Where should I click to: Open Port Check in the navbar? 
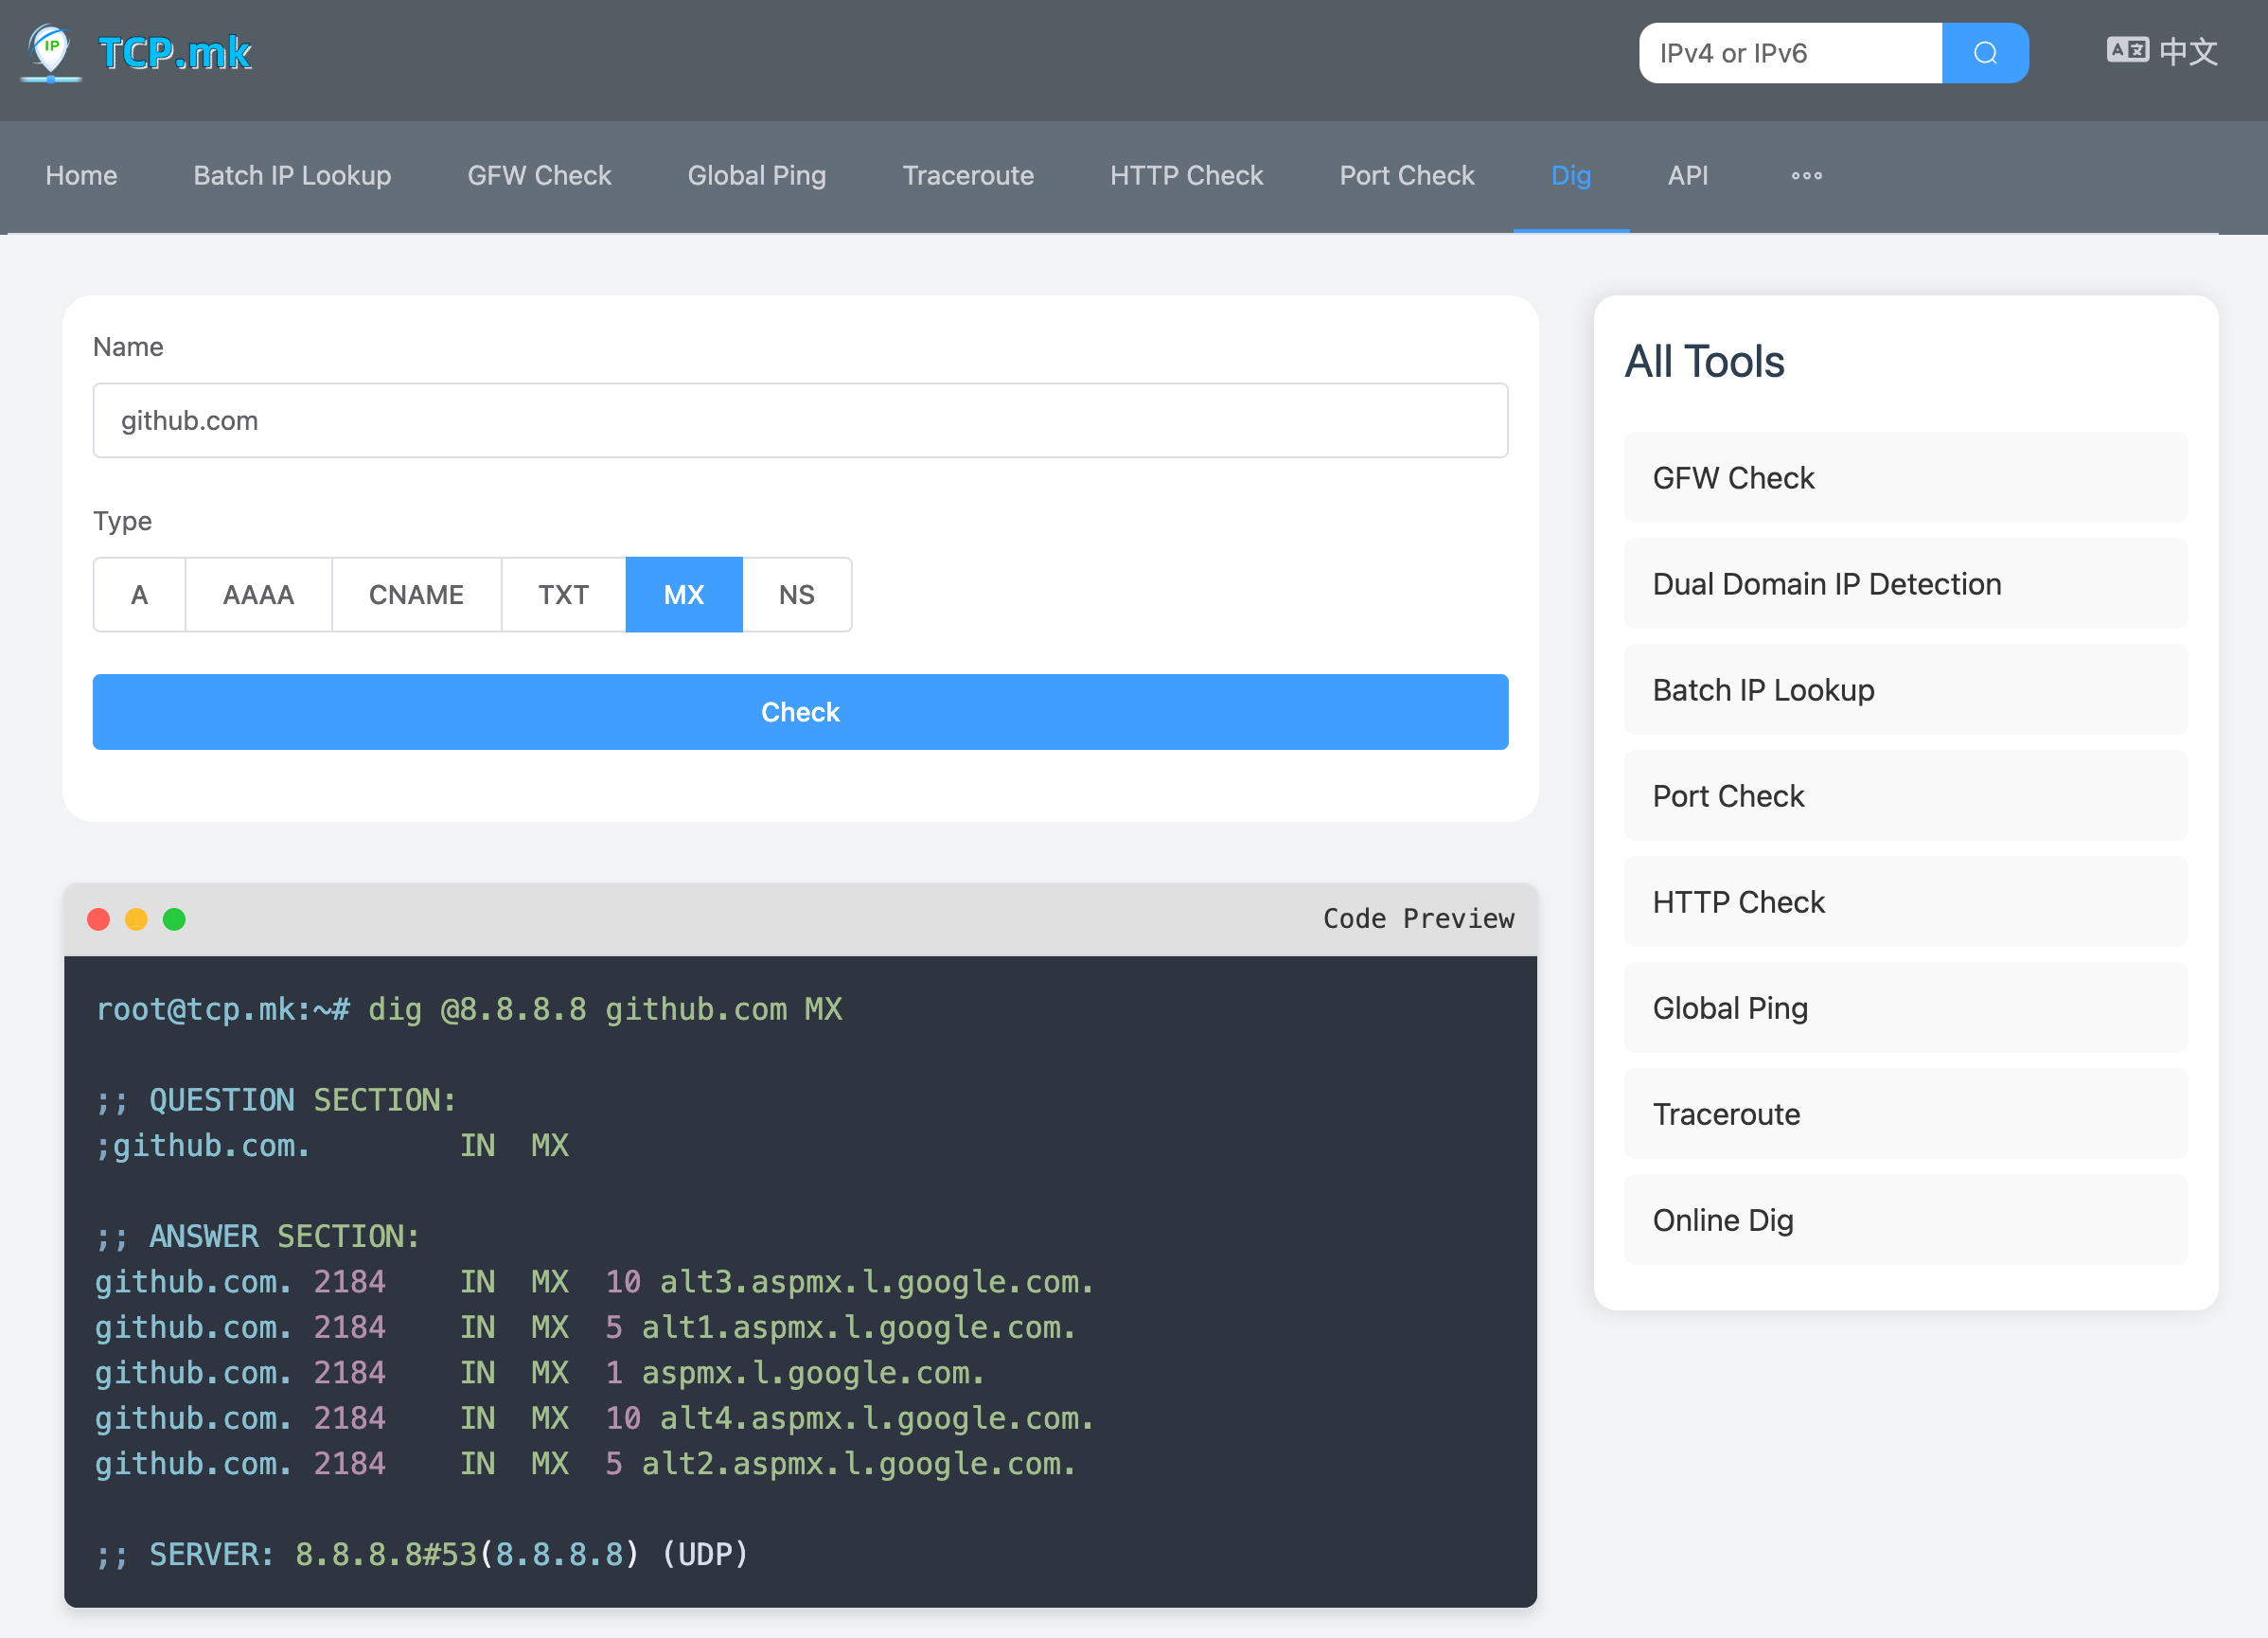(x=1407, y=176)
